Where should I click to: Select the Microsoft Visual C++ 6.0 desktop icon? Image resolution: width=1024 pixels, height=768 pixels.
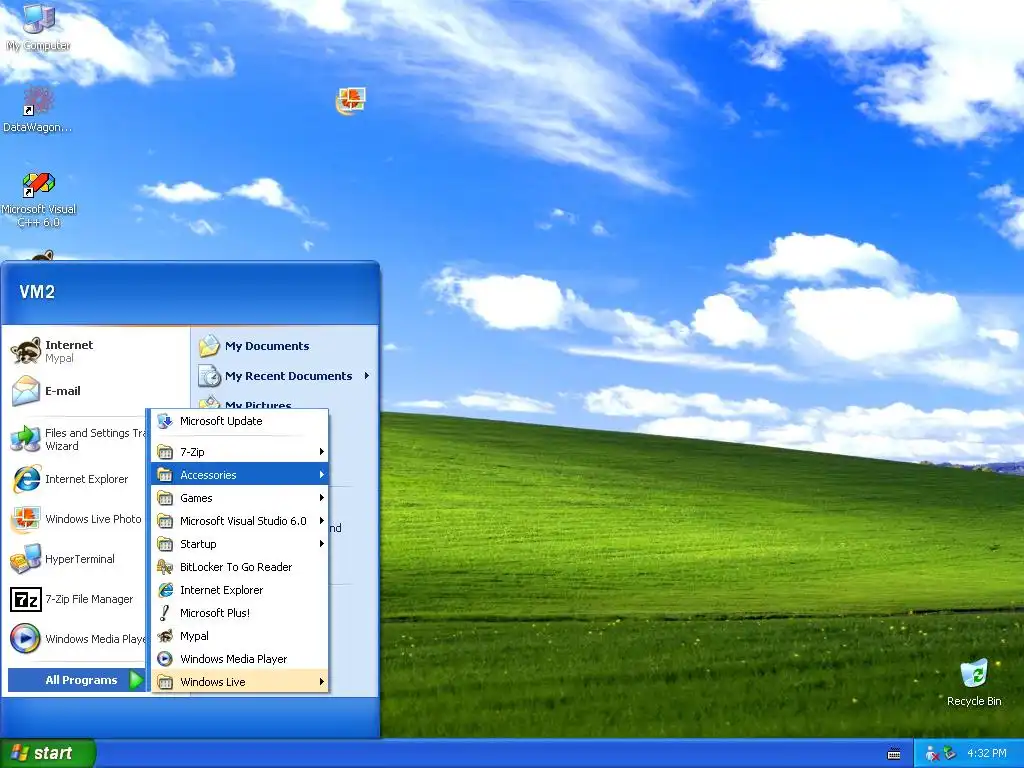tap(39, 184)
